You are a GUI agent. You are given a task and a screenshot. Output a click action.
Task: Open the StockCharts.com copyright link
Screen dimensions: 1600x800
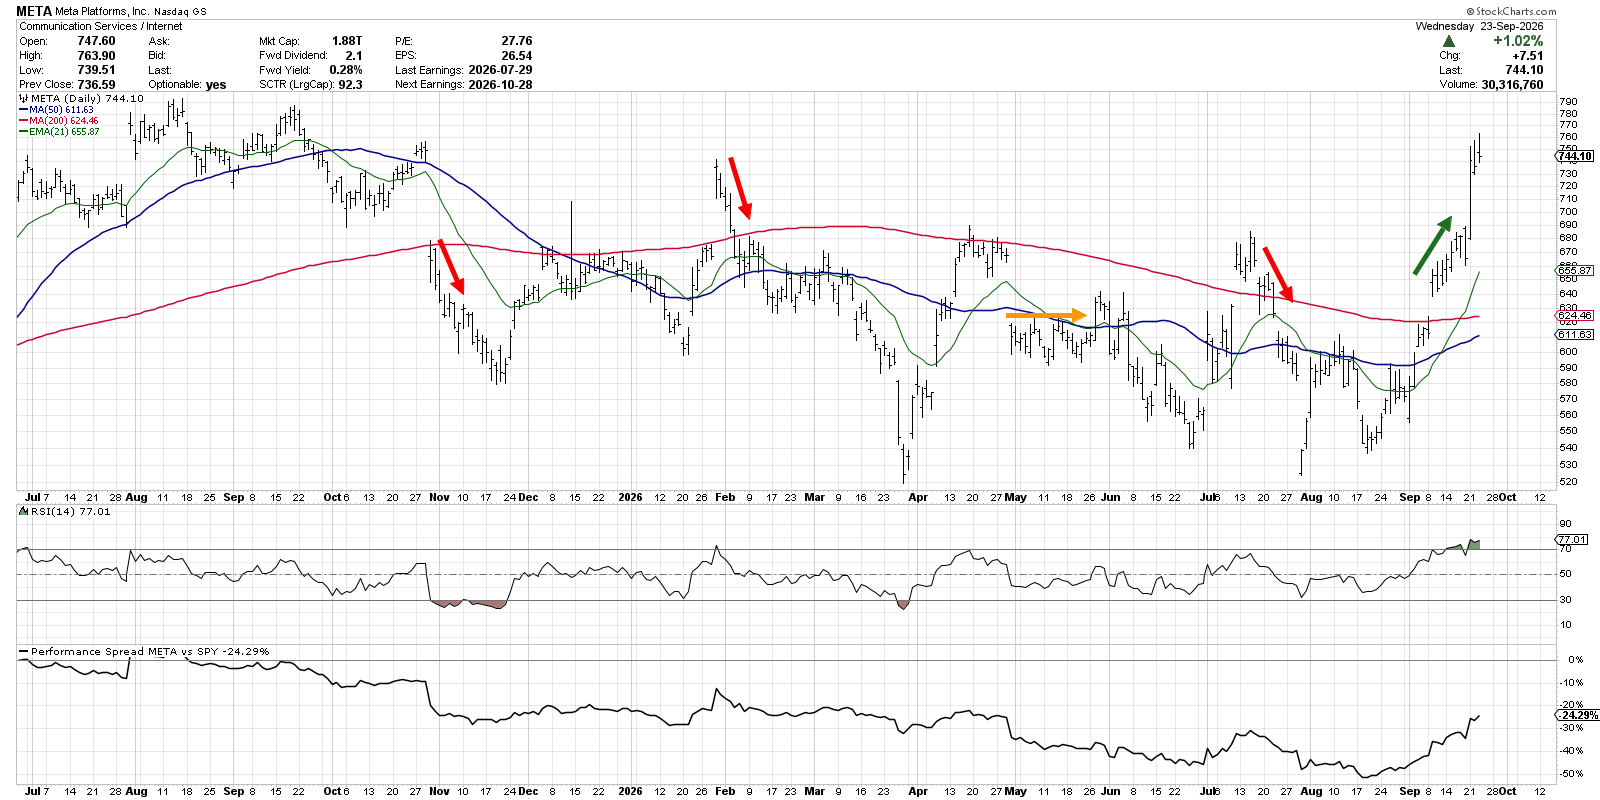1511,12
